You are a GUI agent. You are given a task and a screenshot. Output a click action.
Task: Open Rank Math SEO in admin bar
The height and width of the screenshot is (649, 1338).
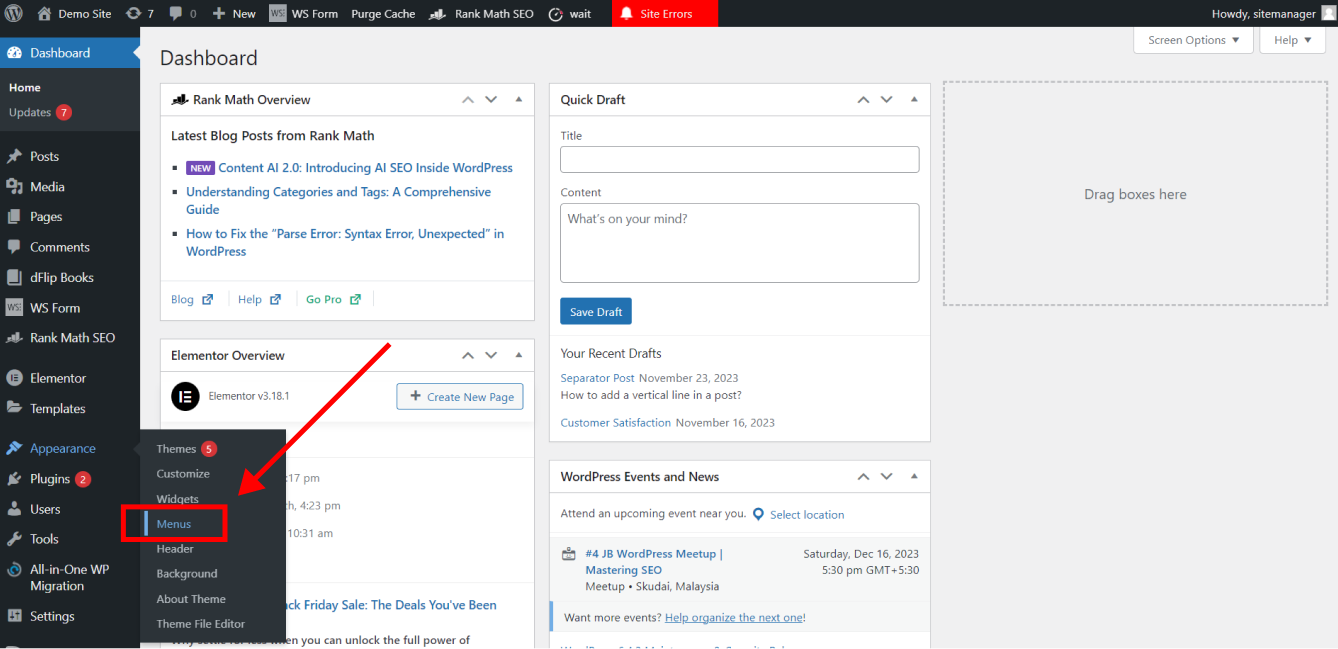click(482, 14)
